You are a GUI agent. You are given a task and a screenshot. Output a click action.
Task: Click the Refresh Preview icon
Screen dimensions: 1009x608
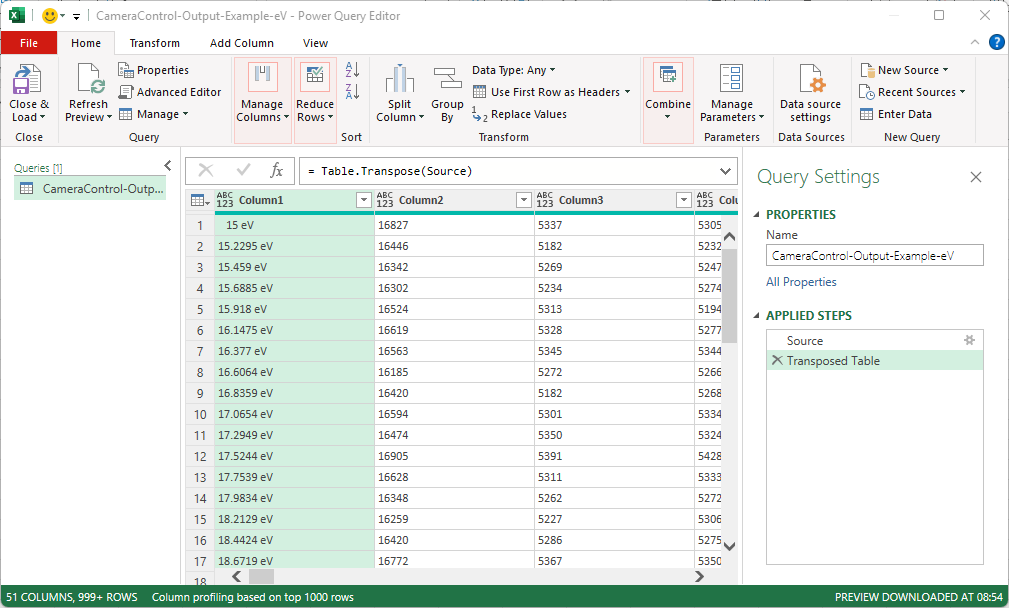[x=89, y=78]
